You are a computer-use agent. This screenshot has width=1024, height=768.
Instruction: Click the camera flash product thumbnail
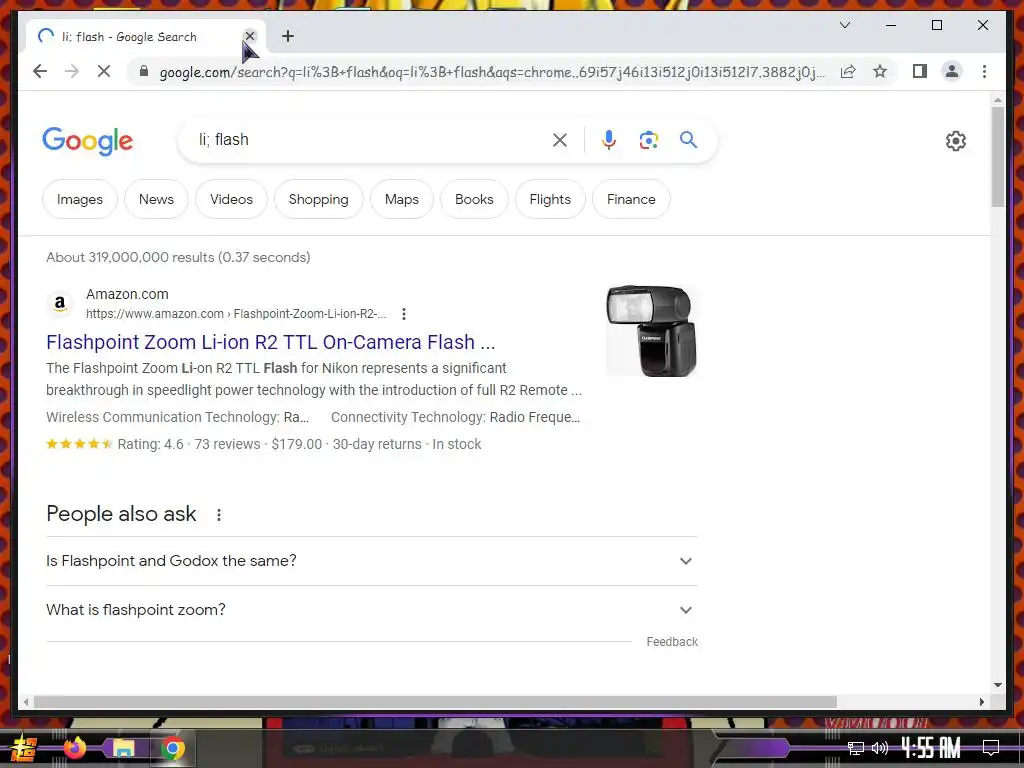[x=651, y=330]
